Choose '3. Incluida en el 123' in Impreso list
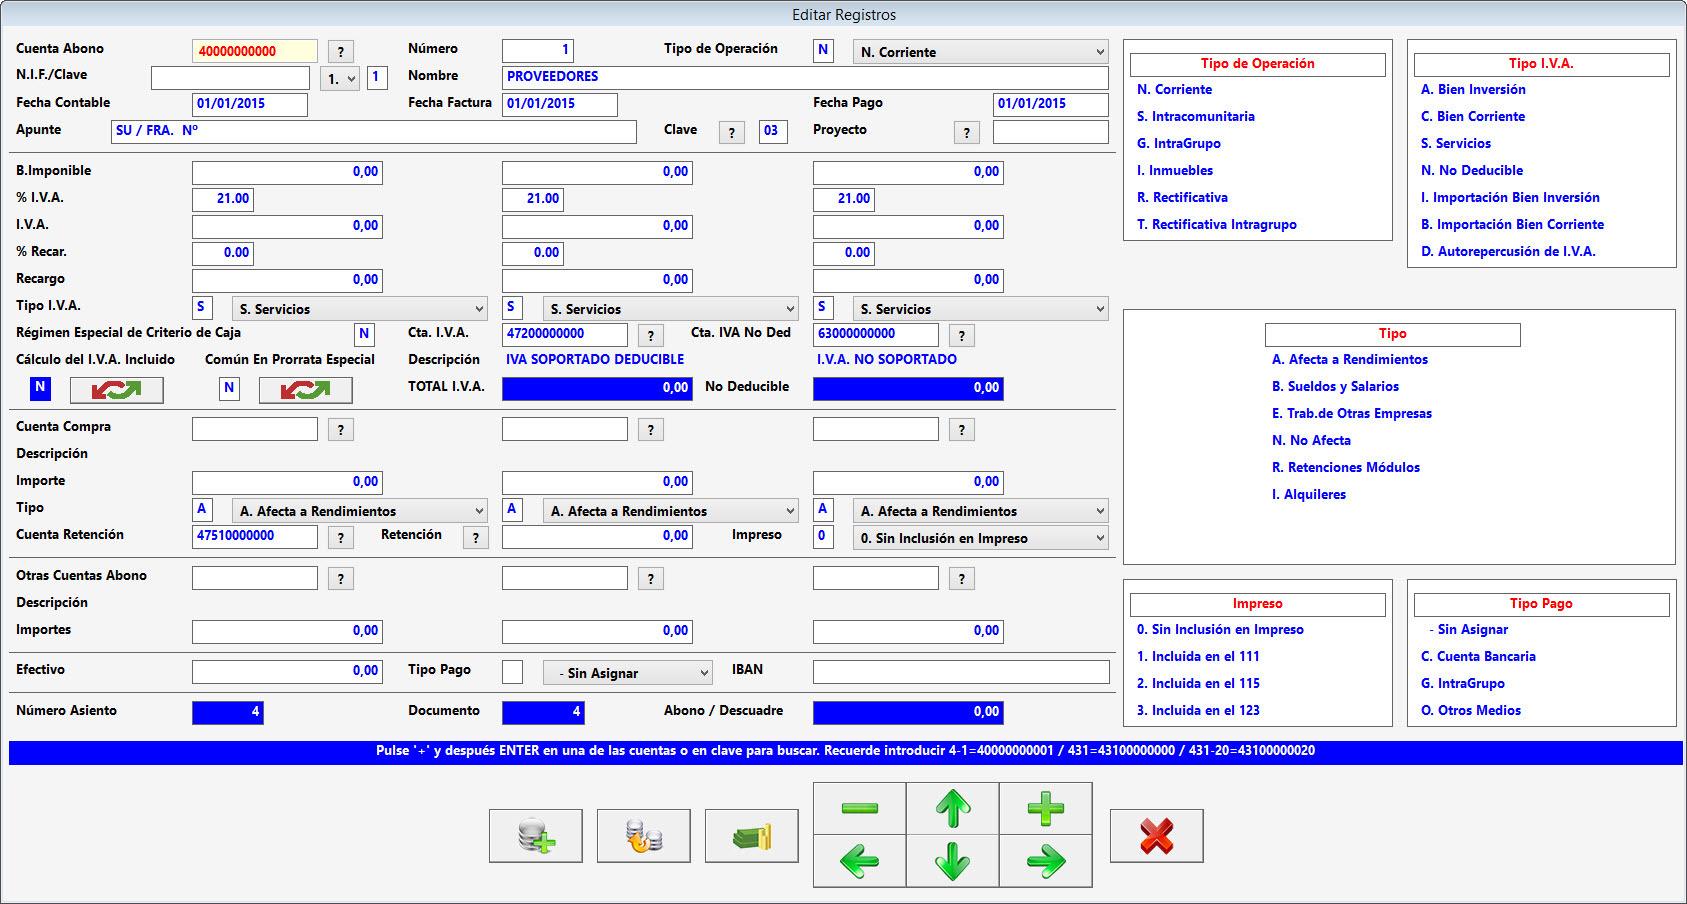 (x=1198, y=710)
